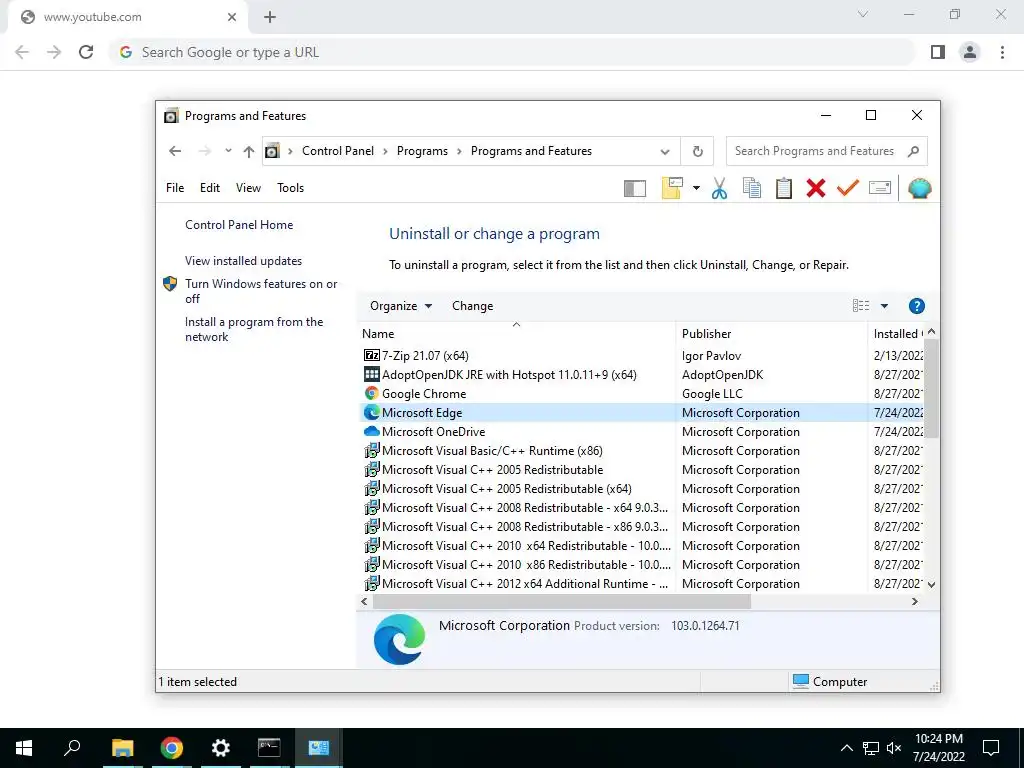Open the File menu
This screenshot has width=1024, height=768.
(x=175, y=188)
